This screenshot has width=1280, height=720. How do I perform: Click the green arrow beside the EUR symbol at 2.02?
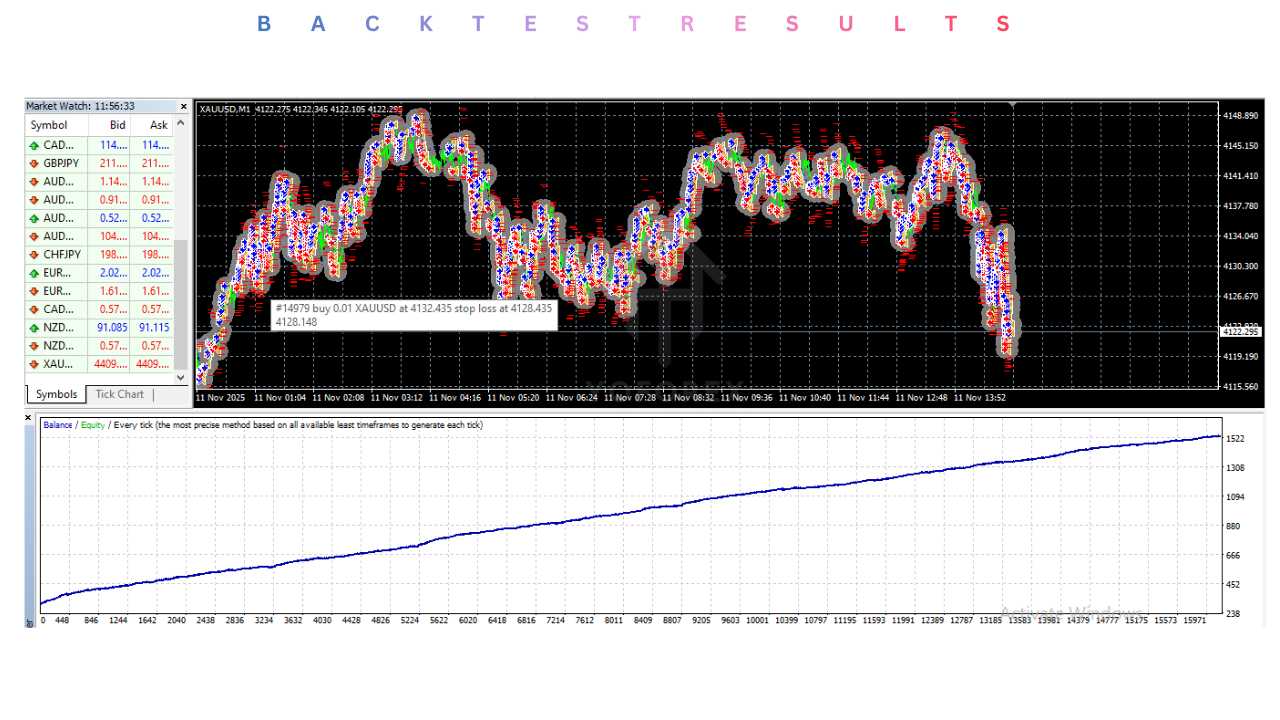click(33, 272)
